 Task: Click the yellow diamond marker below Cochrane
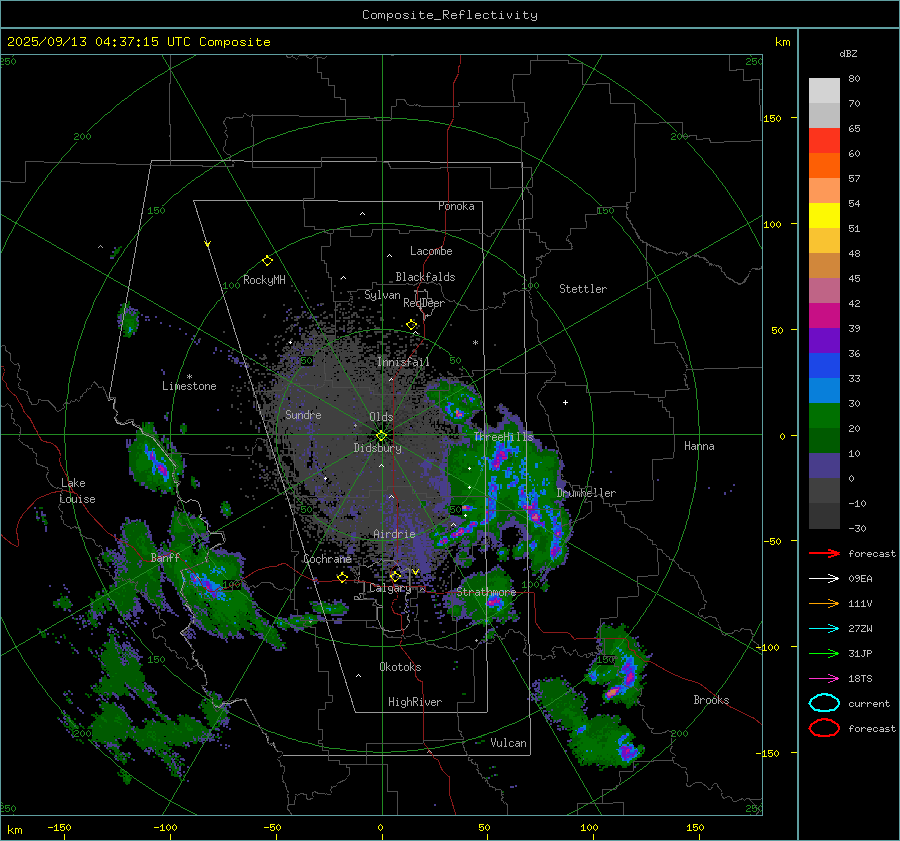coord(343,577)
